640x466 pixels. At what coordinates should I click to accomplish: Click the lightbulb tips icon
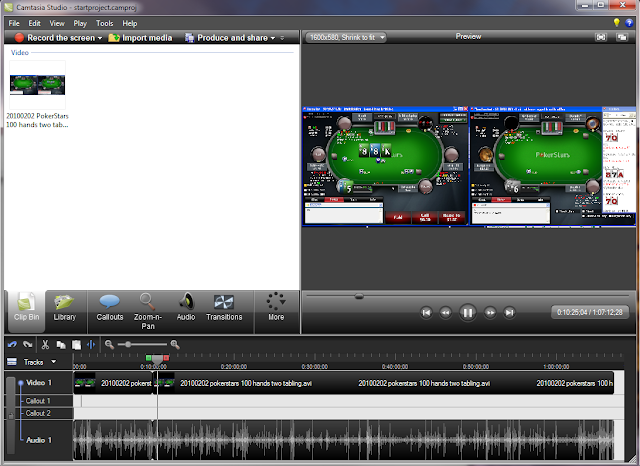[x=616, y=23]
